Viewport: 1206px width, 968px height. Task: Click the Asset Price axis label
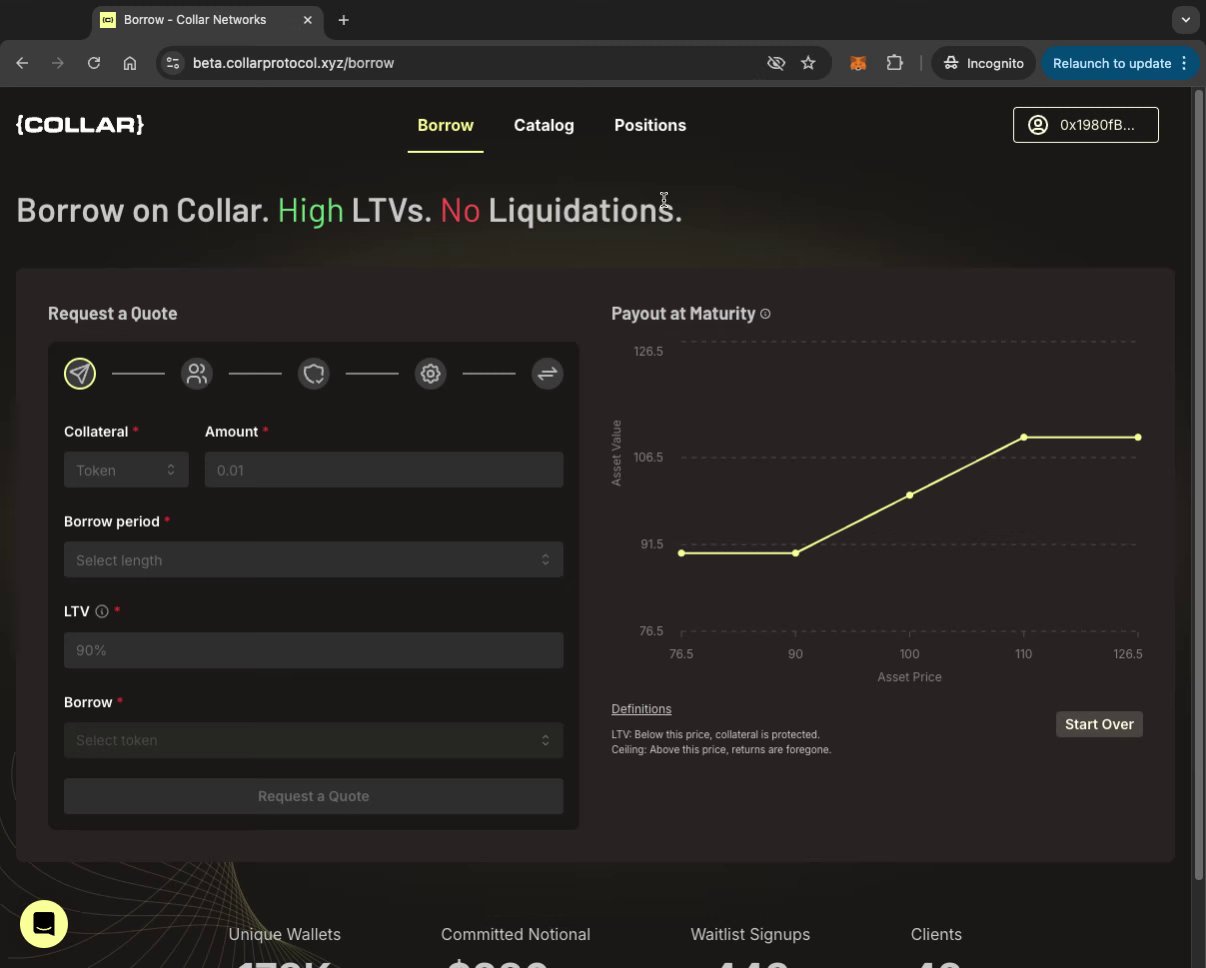click(909, 677)
